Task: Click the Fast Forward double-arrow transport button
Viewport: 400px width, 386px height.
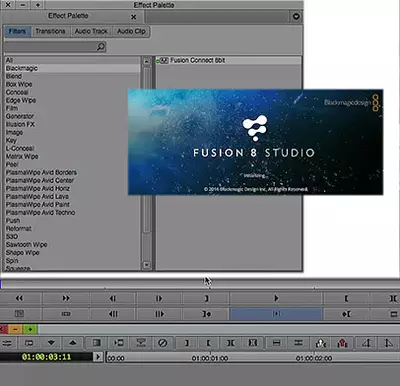Action: [66, 298]
